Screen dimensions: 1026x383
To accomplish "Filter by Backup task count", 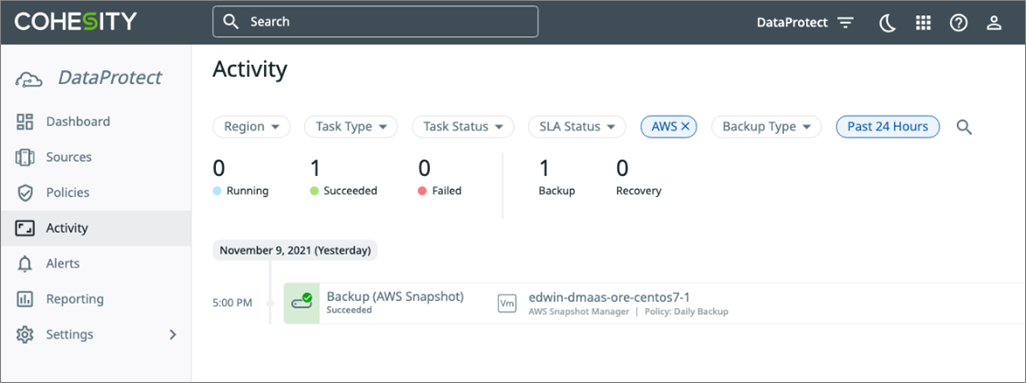I will (556, 178).
